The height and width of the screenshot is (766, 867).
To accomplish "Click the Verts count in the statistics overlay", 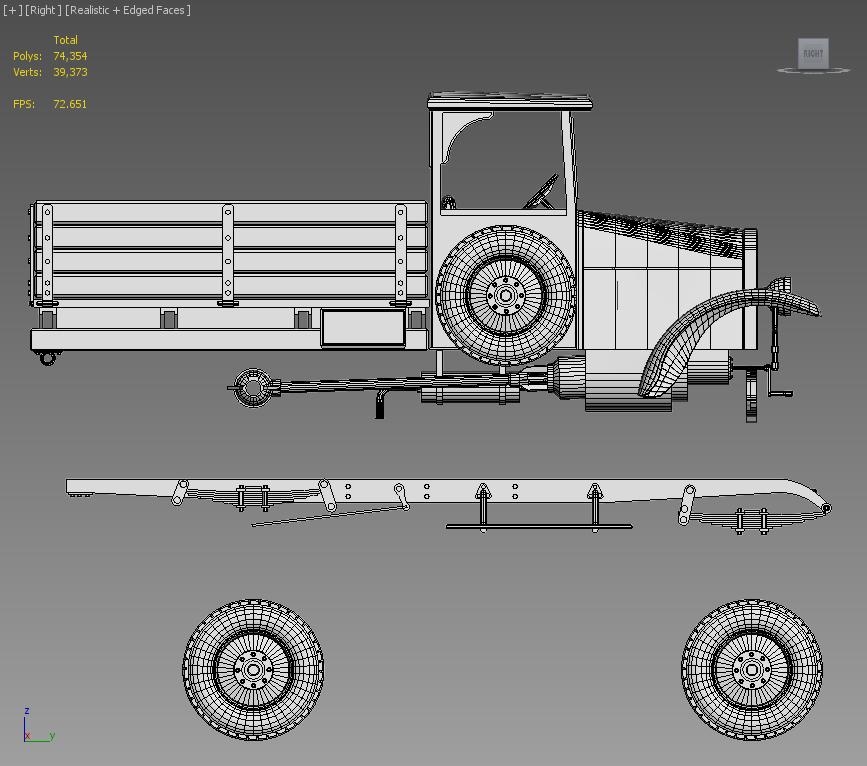I will point(69,72).
